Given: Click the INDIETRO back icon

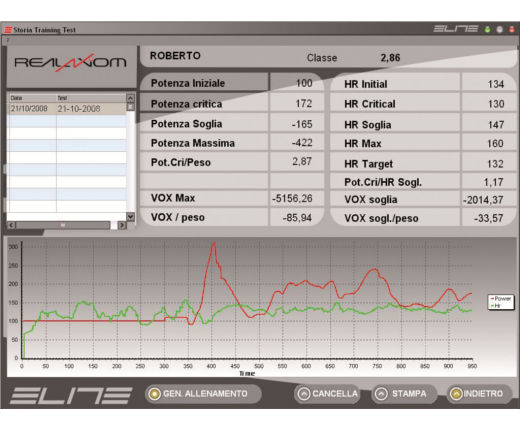Looking at the screenshot, I should pyautogui.click(x=456, y=394).
